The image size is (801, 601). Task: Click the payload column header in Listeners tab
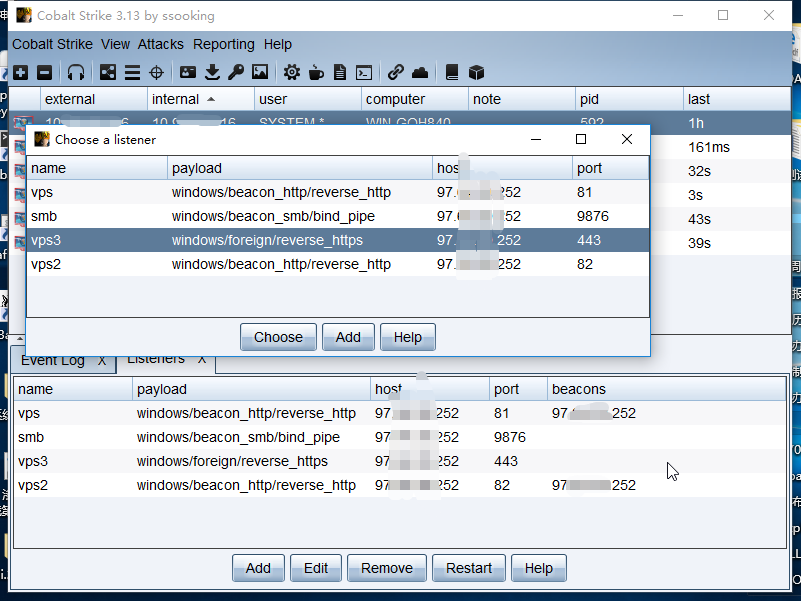[x=251, y=389]
